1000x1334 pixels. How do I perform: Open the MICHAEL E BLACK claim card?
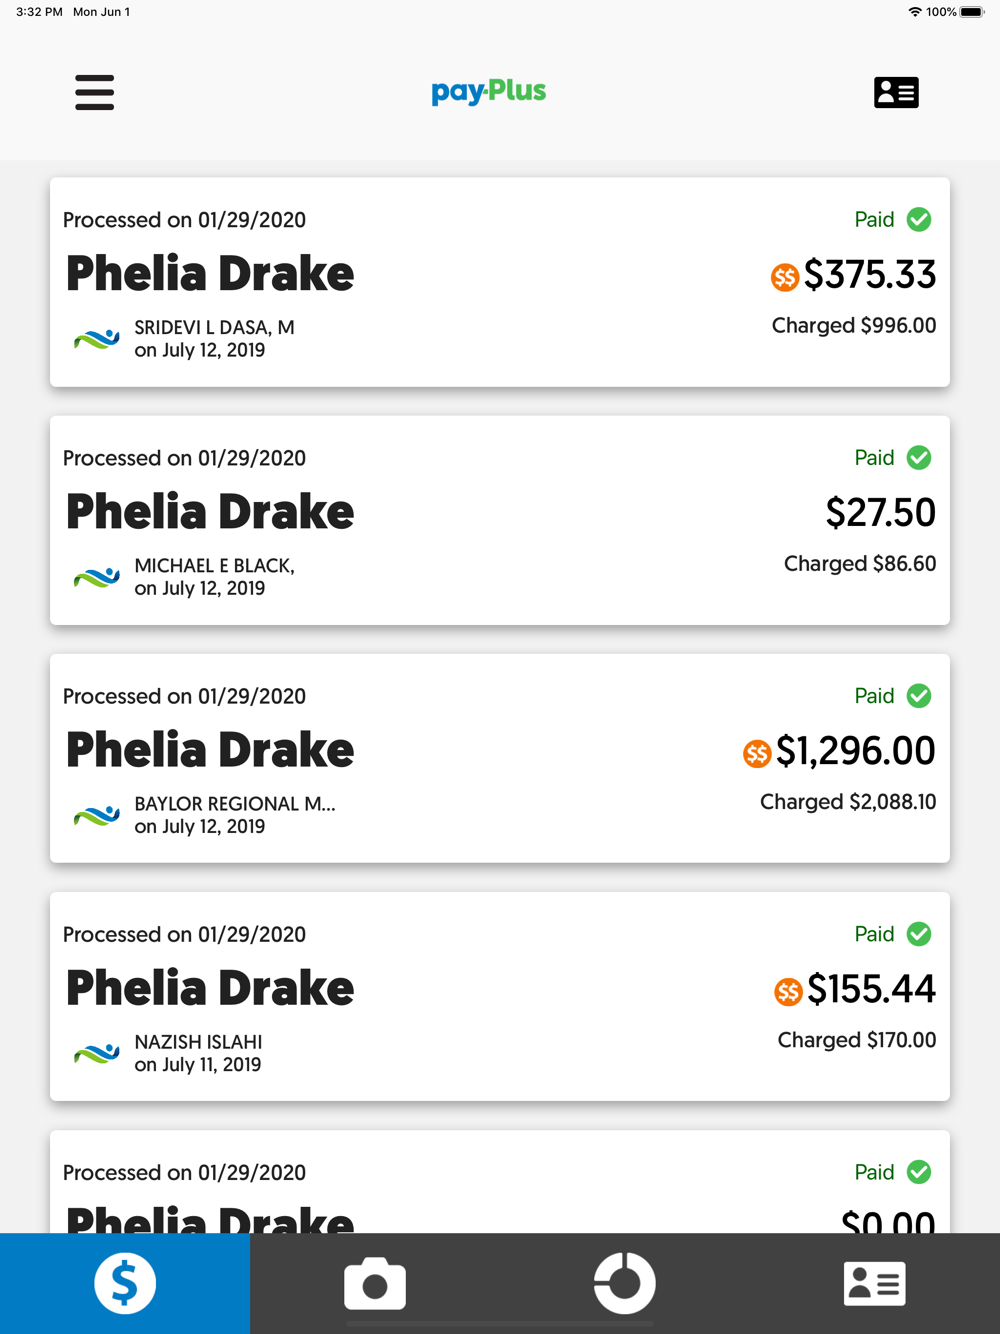click(500, 520)
